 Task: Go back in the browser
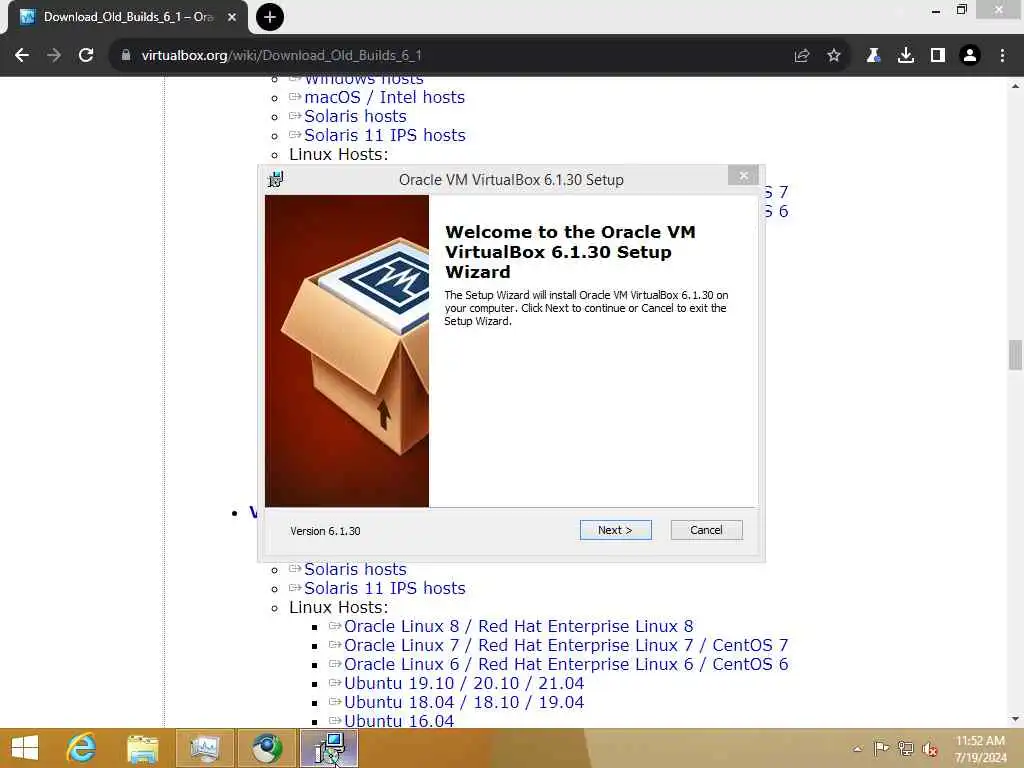pyautogui.click(x=22, y=56)
